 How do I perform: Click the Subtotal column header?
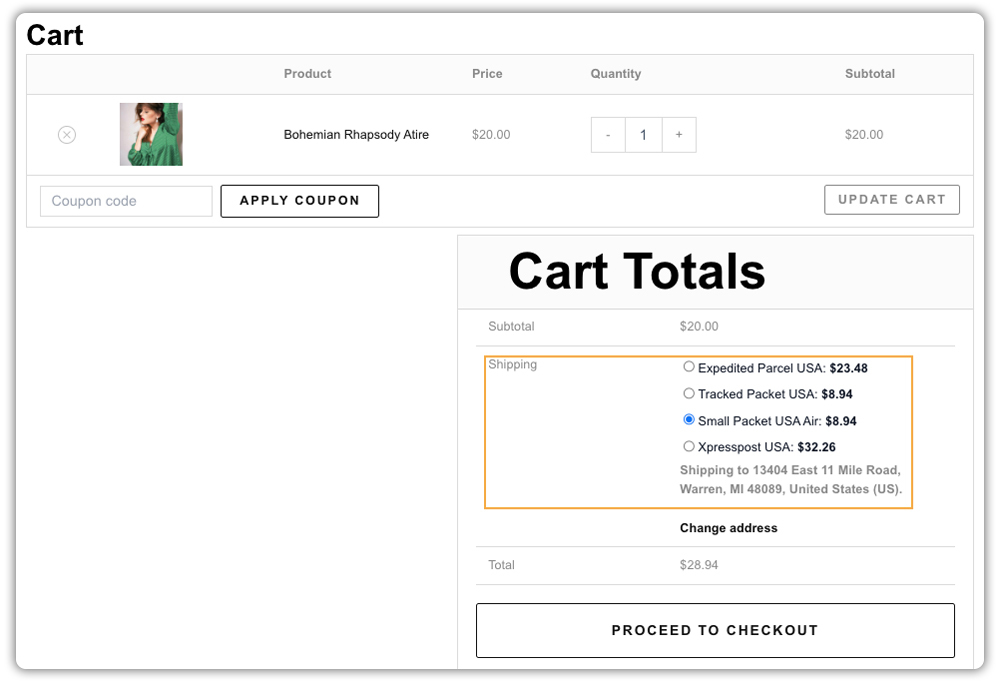pos(870,74)
